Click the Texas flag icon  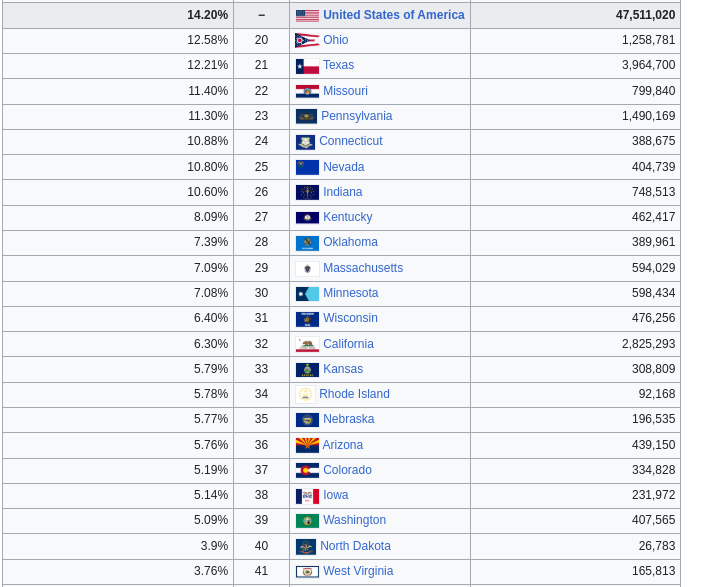[307, 66]
